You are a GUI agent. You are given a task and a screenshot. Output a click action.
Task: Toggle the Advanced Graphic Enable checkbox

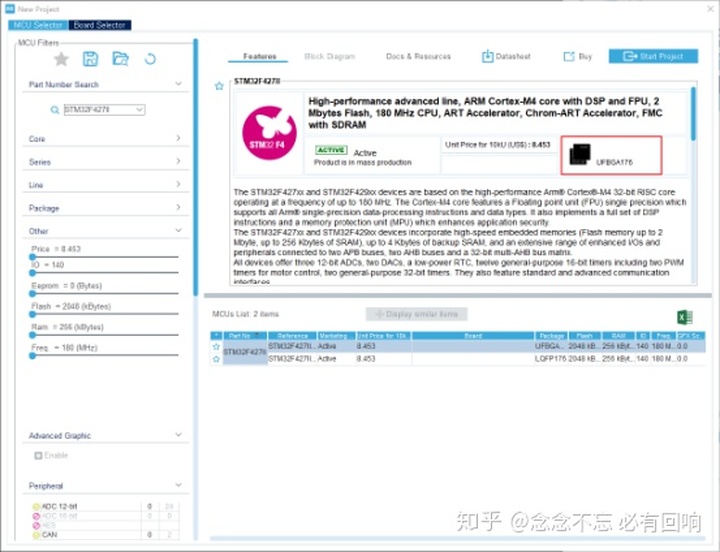pyautogui.click(x=39, y=456)
